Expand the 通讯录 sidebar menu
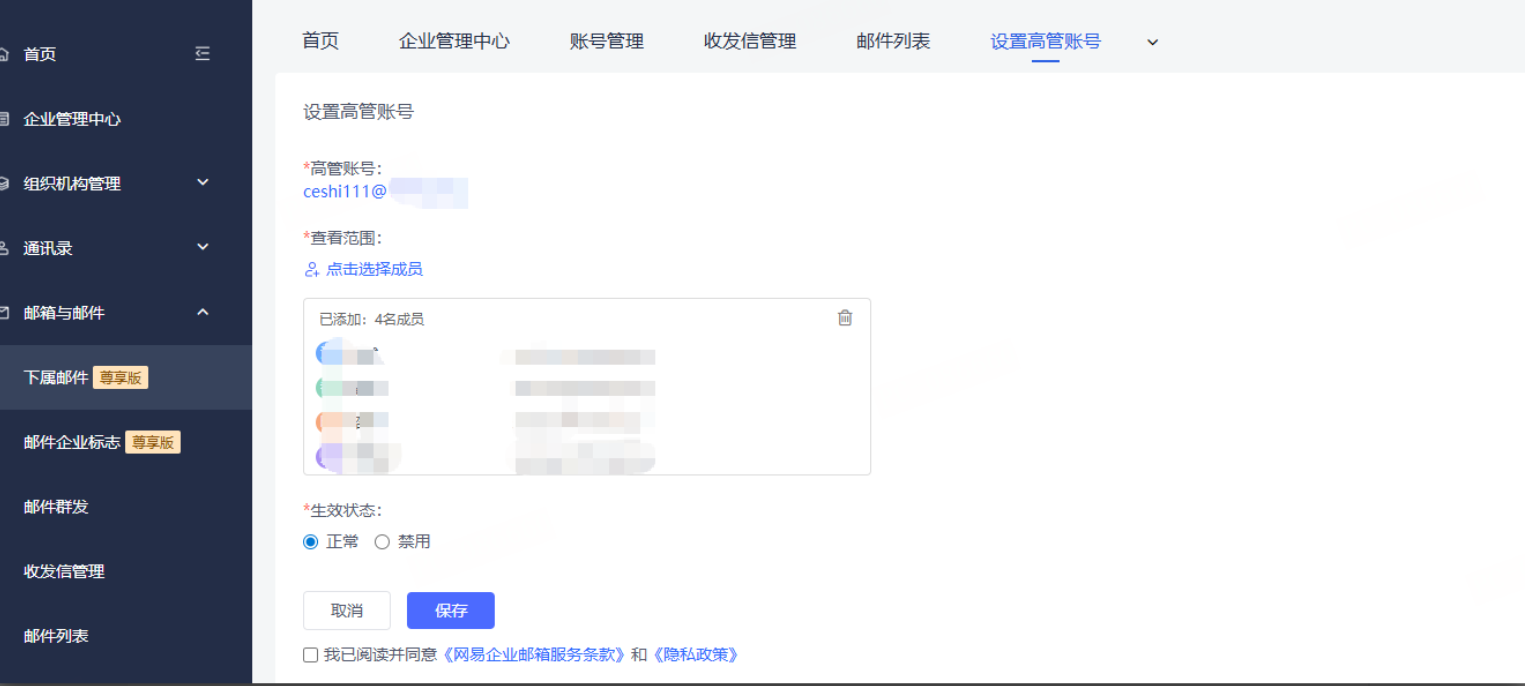 point(203,248)
